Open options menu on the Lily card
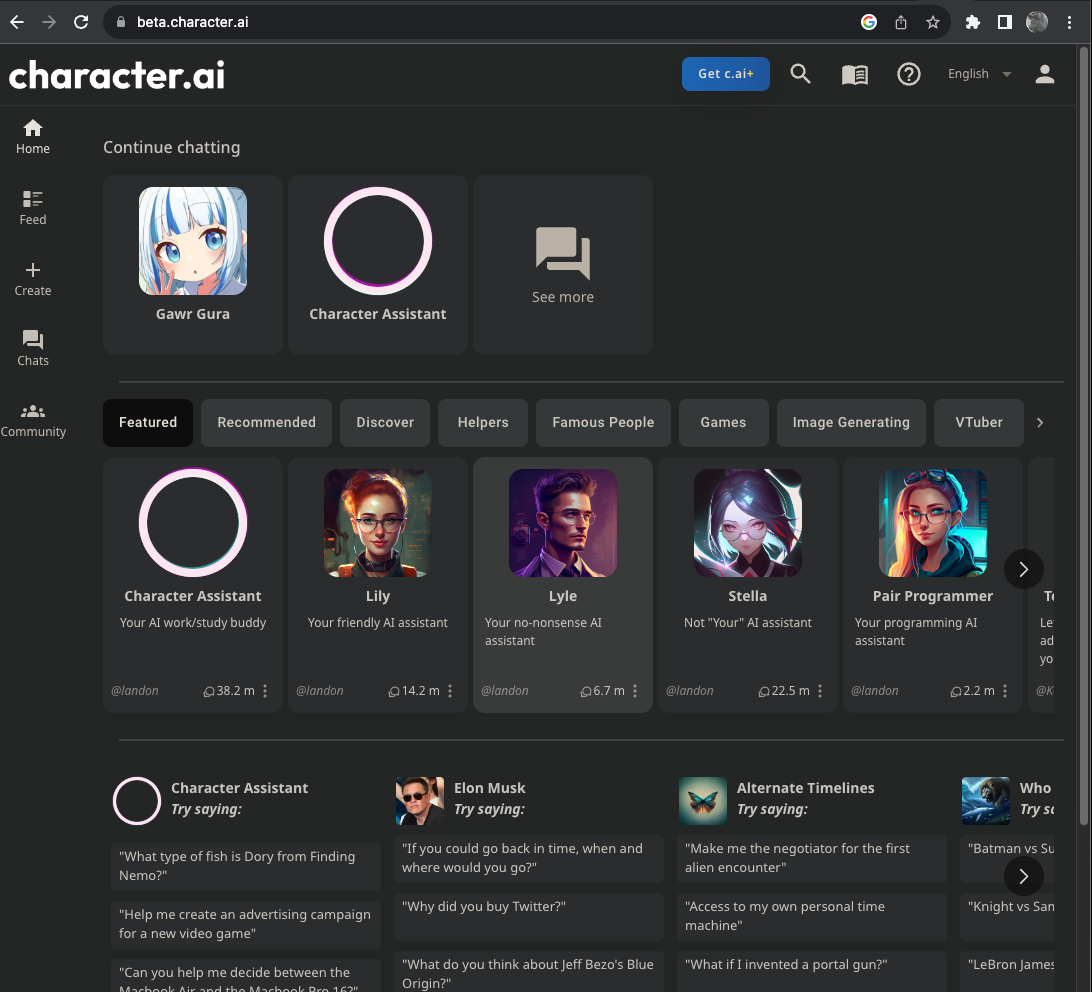1092x992 pixels. pyautogui.click(x=450, y=690)
